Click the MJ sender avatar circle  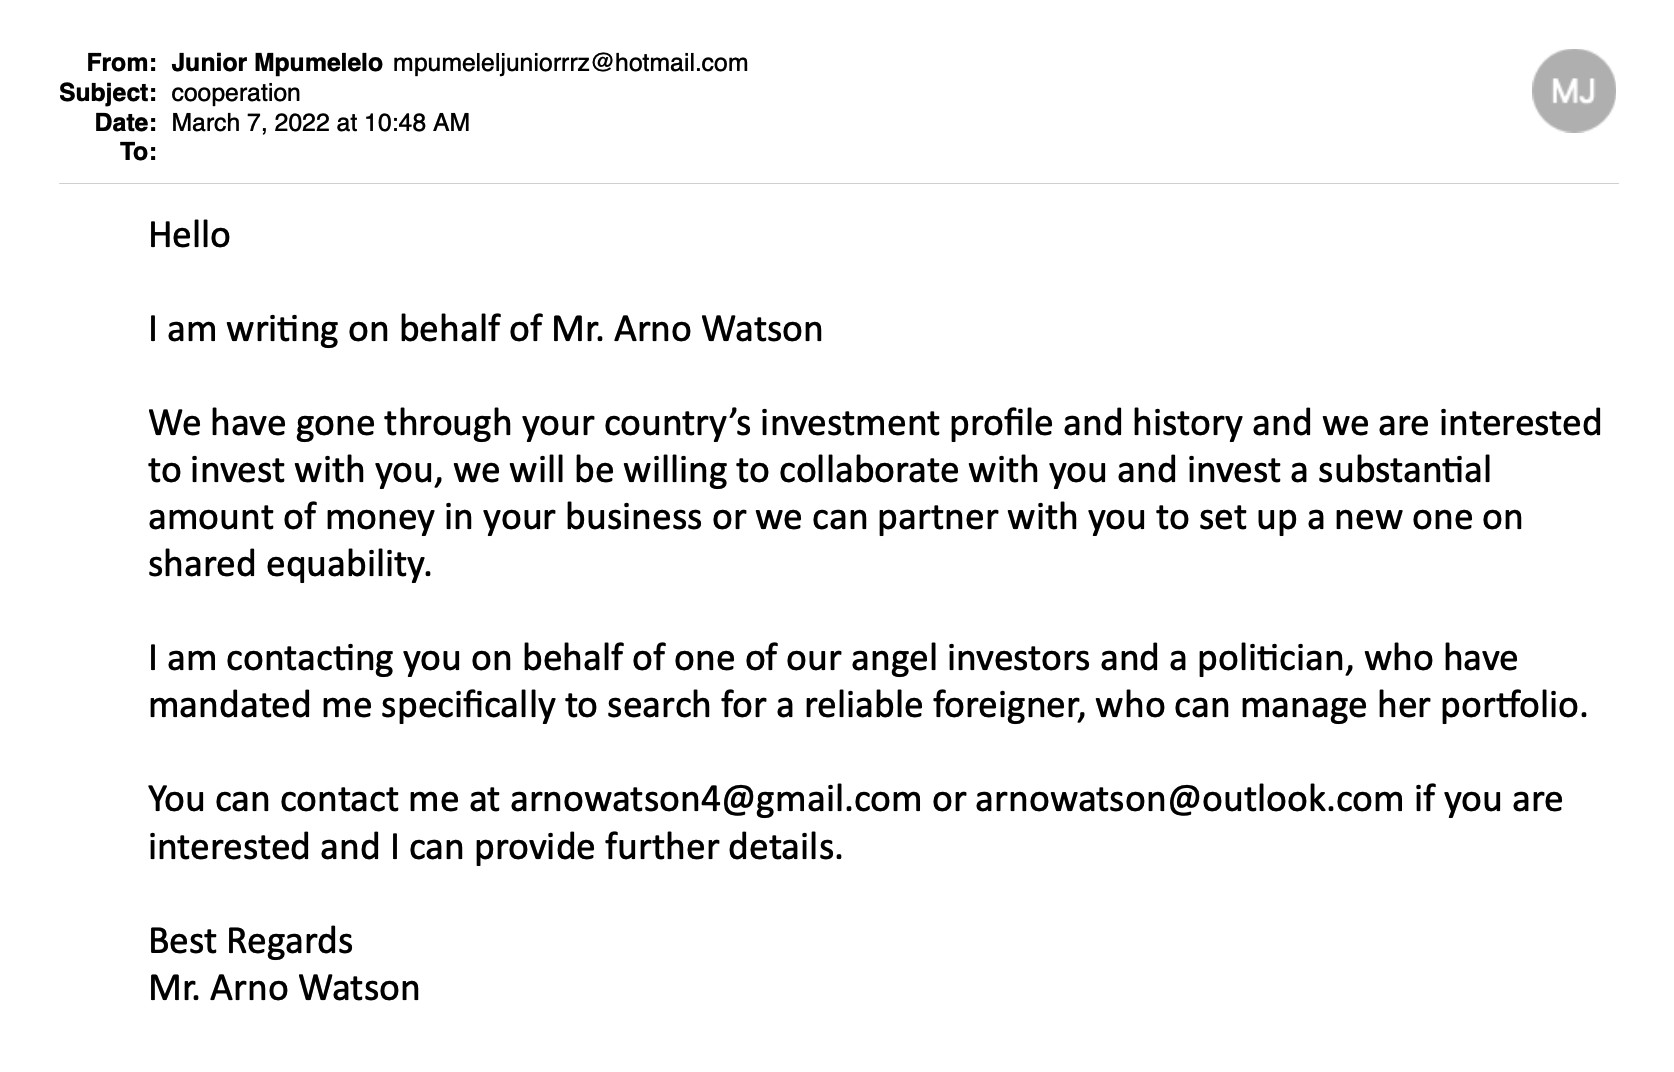pos(1573,91)
